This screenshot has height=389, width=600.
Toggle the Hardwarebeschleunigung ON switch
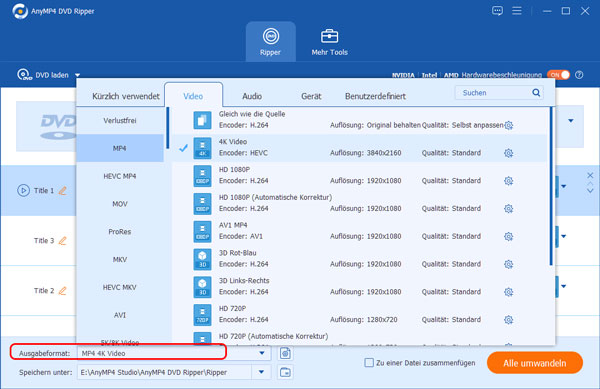point(558,75)
